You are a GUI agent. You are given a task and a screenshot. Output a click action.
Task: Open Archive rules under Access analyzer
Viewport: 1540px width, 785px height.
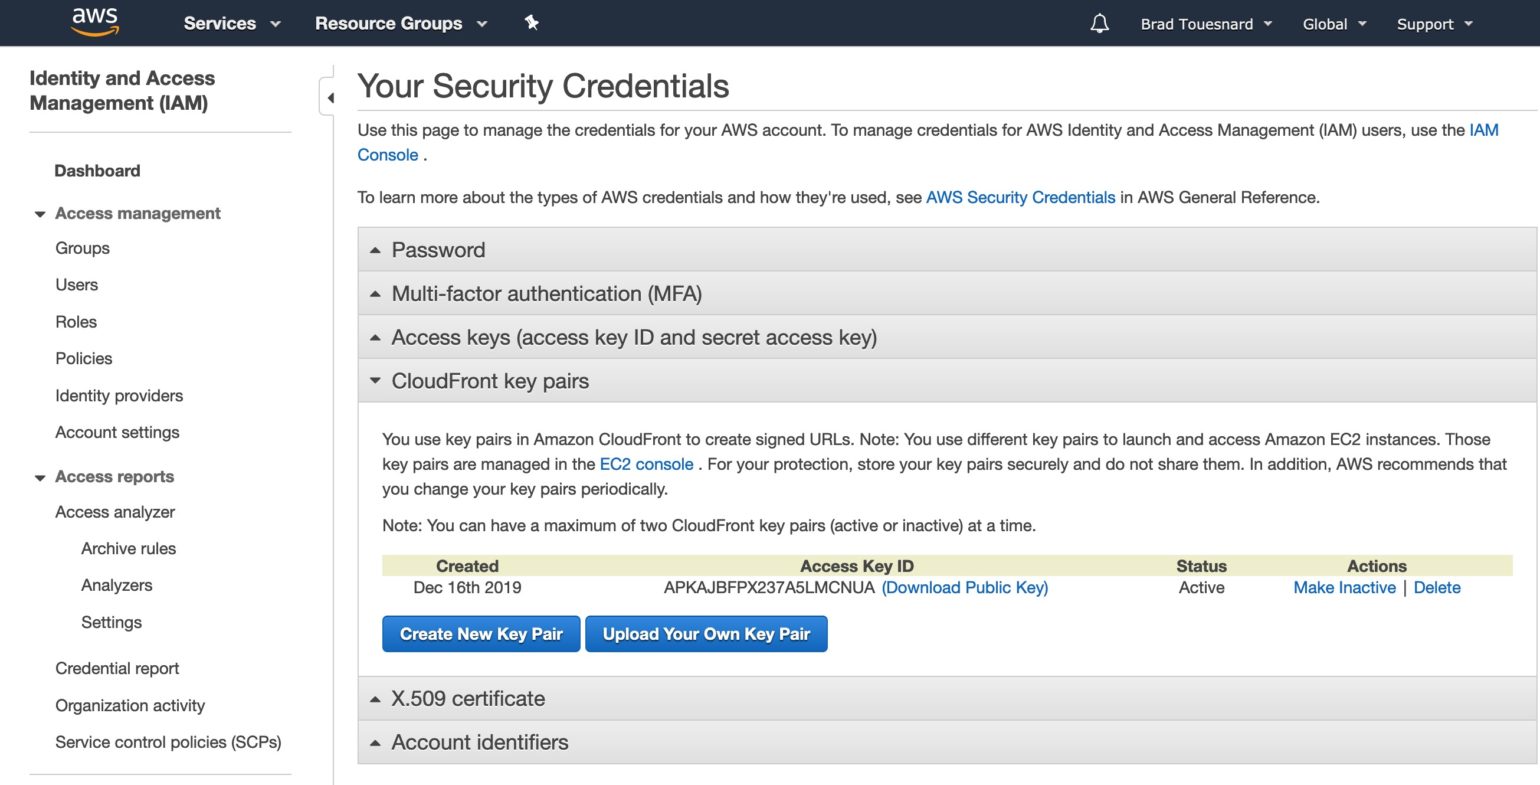[x=128, y=549]
